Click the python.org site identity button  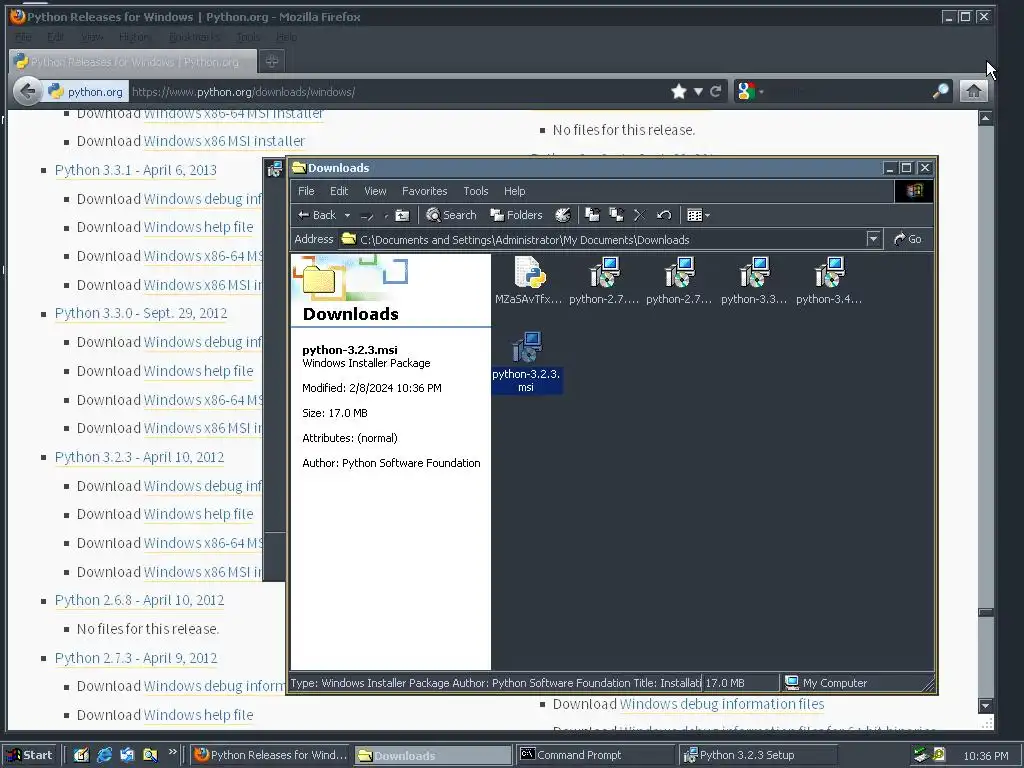86,91
